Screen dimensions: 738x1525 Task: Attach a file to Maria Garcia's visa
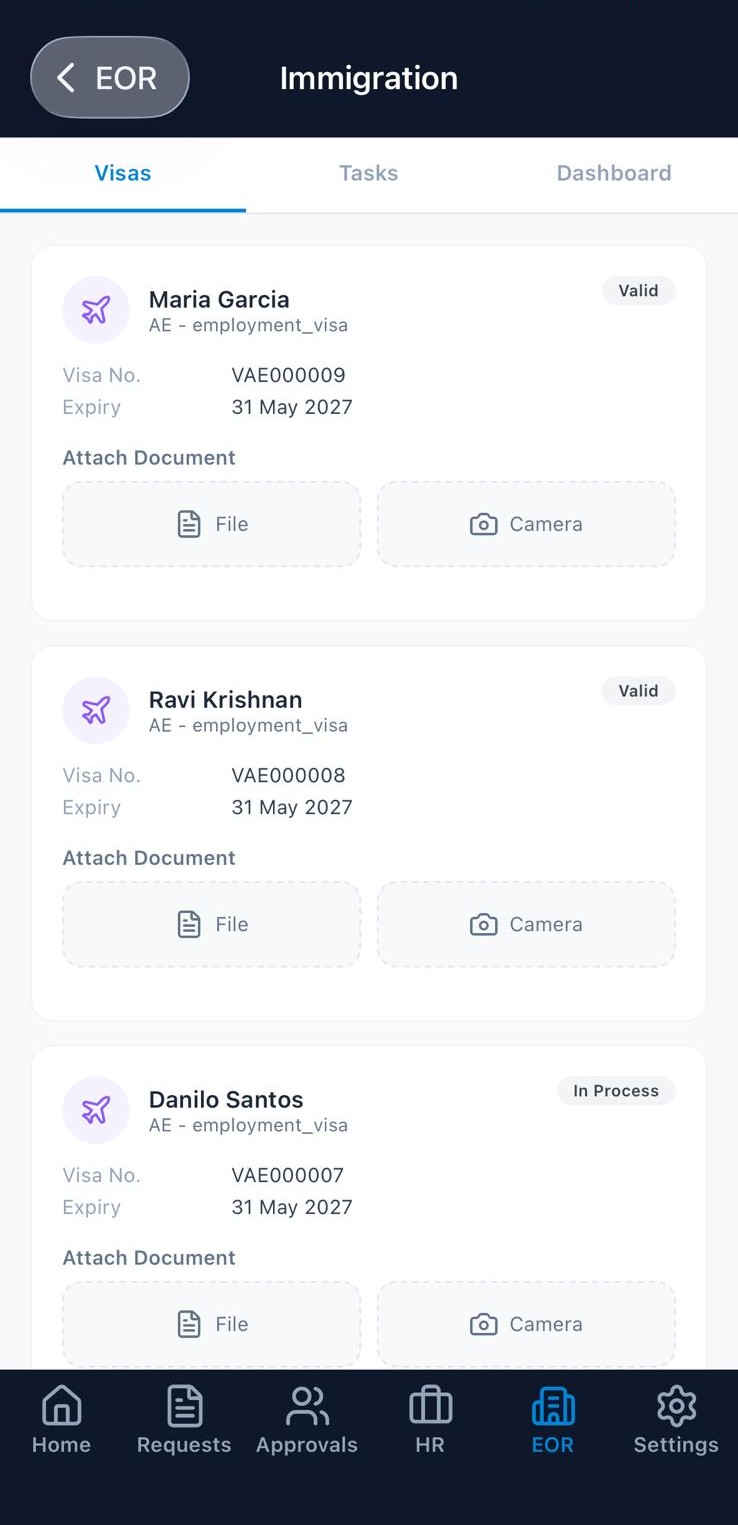click(212, 524)
